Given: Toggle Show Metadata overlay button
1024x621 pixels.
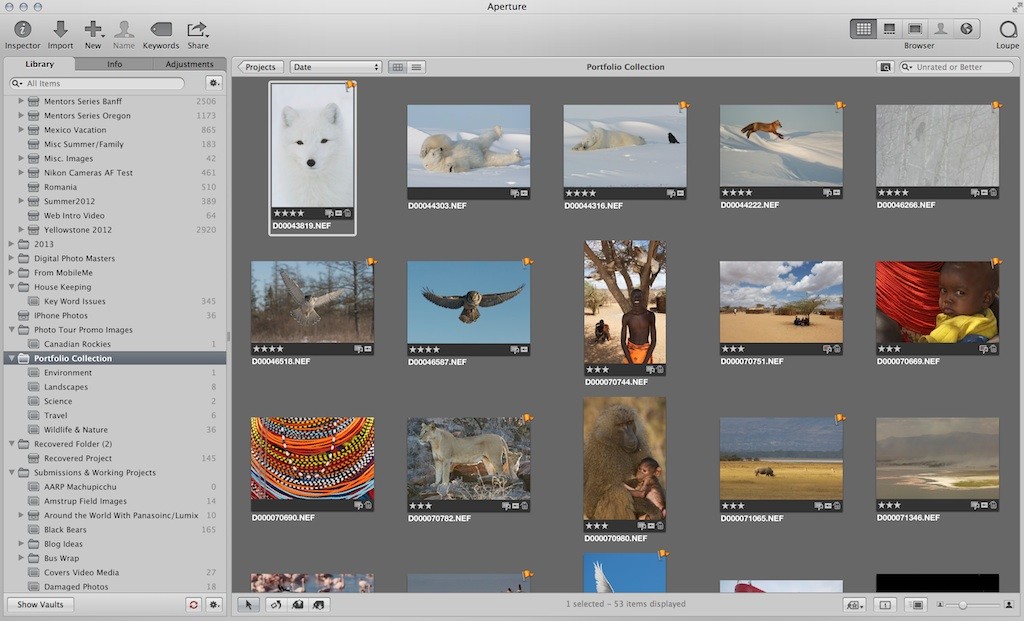Looking at the screenshot, I should coord(917,605).
